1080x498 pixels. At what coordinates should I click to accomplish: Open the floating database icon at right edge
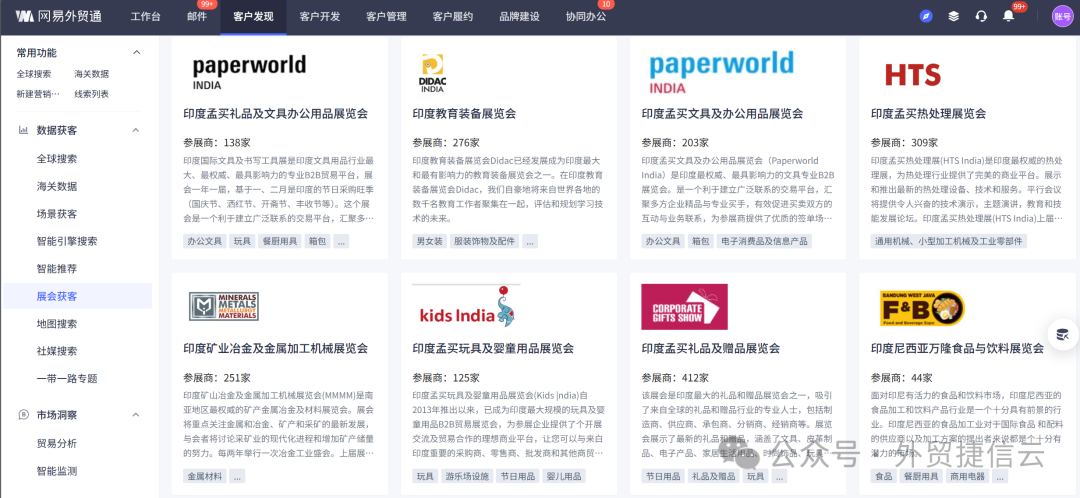click(1063, 335)
